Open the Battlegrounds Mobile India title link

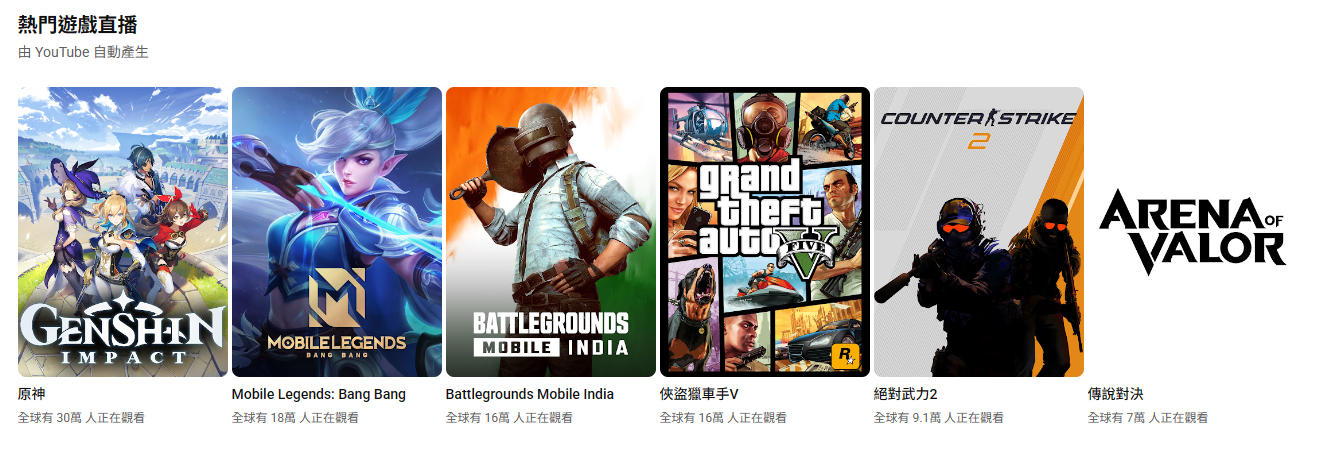click(530, 394)
